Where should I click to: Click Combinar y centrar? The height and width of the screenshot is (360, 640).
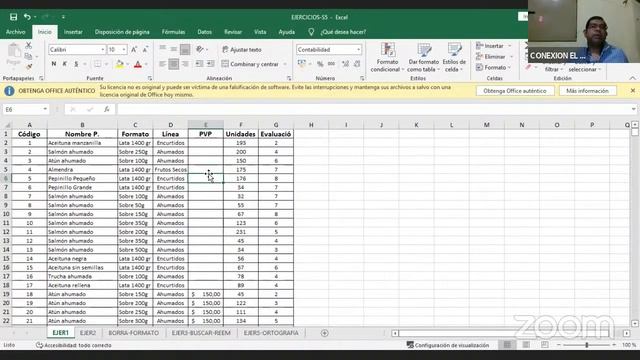[x=250, y=64]
